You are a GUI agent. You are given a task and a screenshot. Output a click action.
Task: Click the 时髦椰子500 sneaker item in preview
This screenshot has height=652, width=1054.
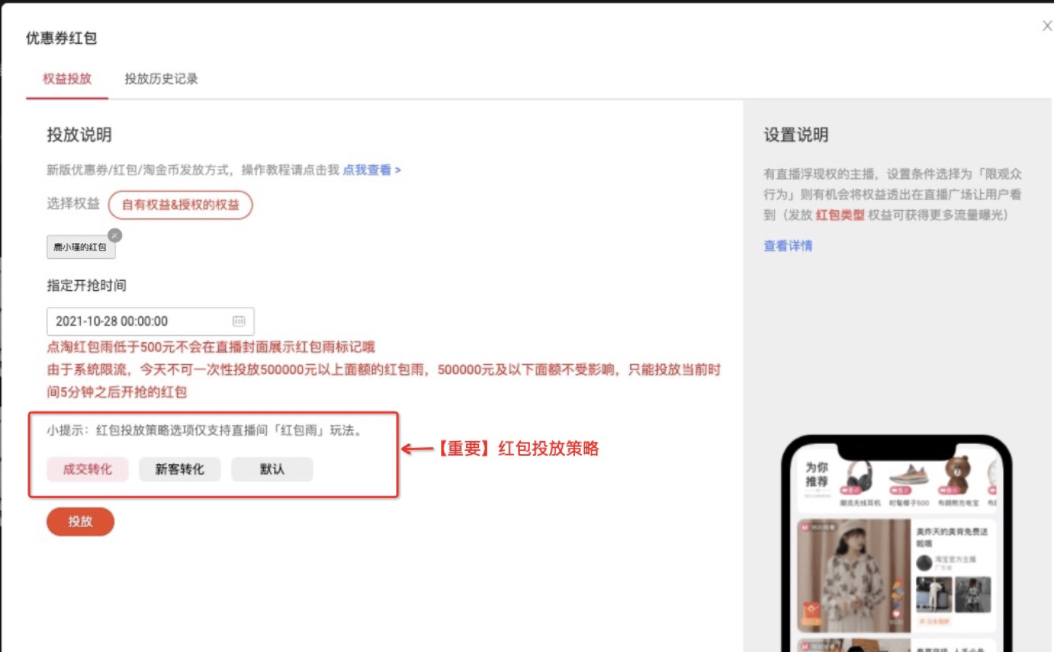tap(909, 478)
